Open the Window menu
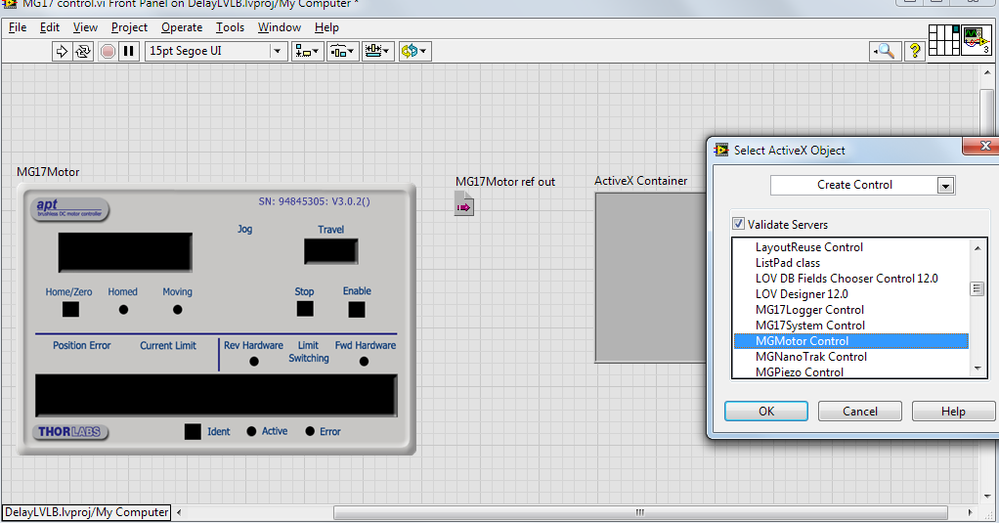The image size is (999, 523). click(x=279, y=27)
